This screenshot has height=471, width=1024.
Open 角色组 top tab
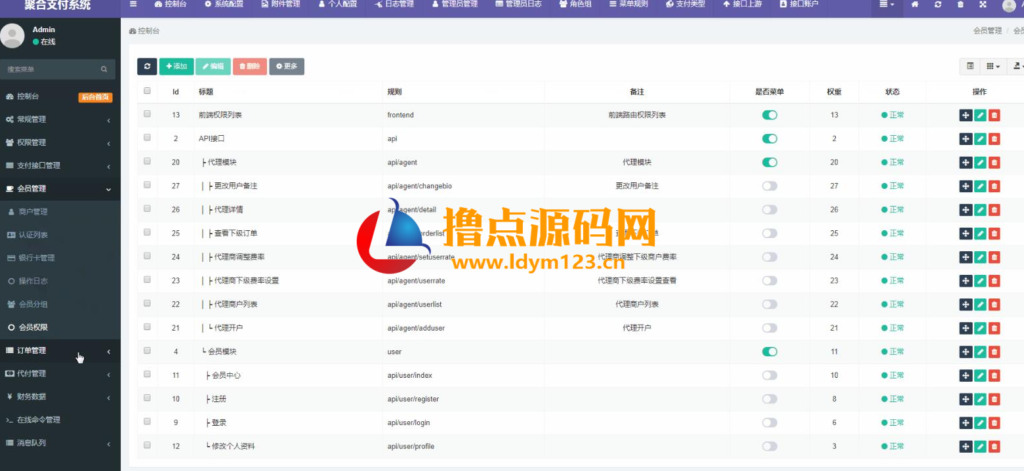575,4
